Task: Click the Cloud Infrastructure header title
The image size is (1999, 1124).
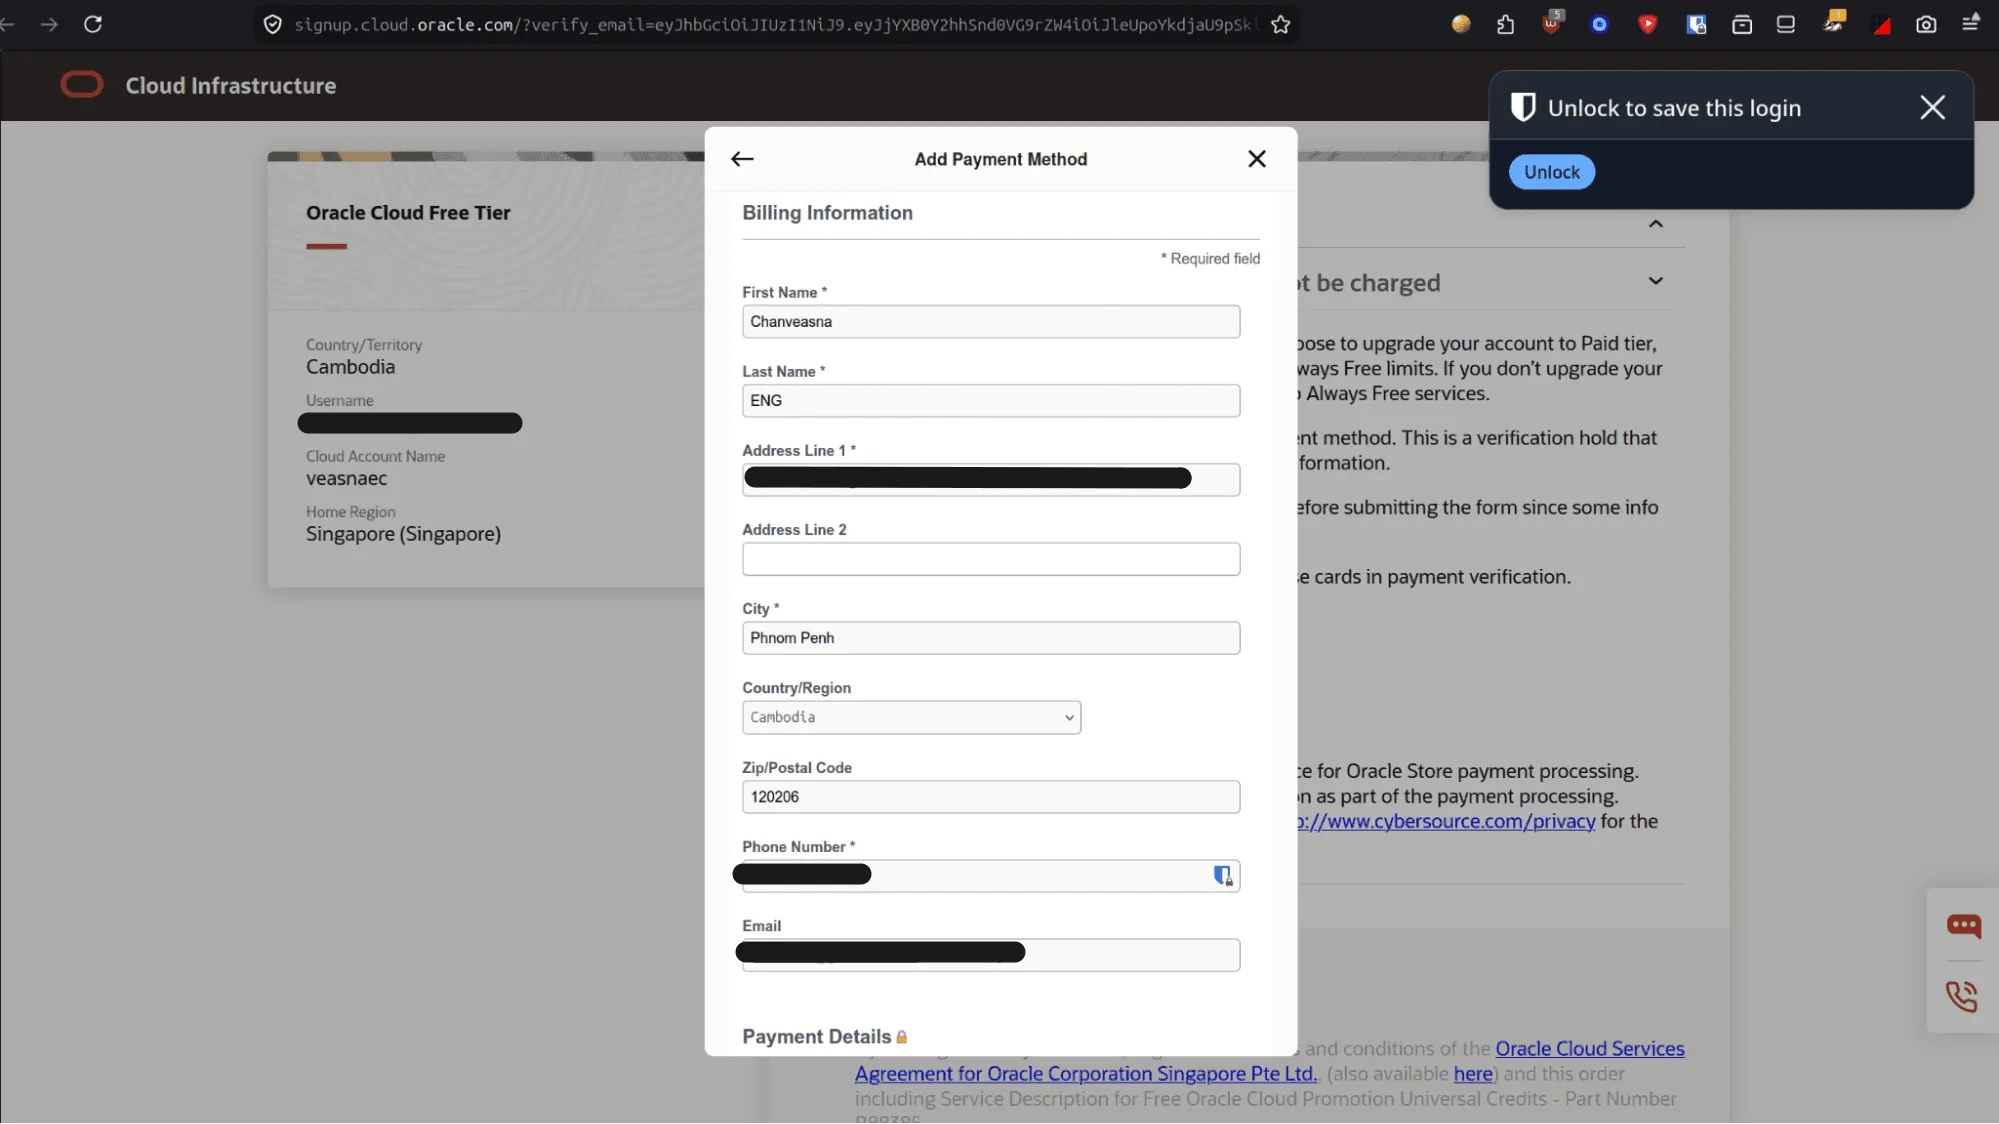Action: (231, 86)
